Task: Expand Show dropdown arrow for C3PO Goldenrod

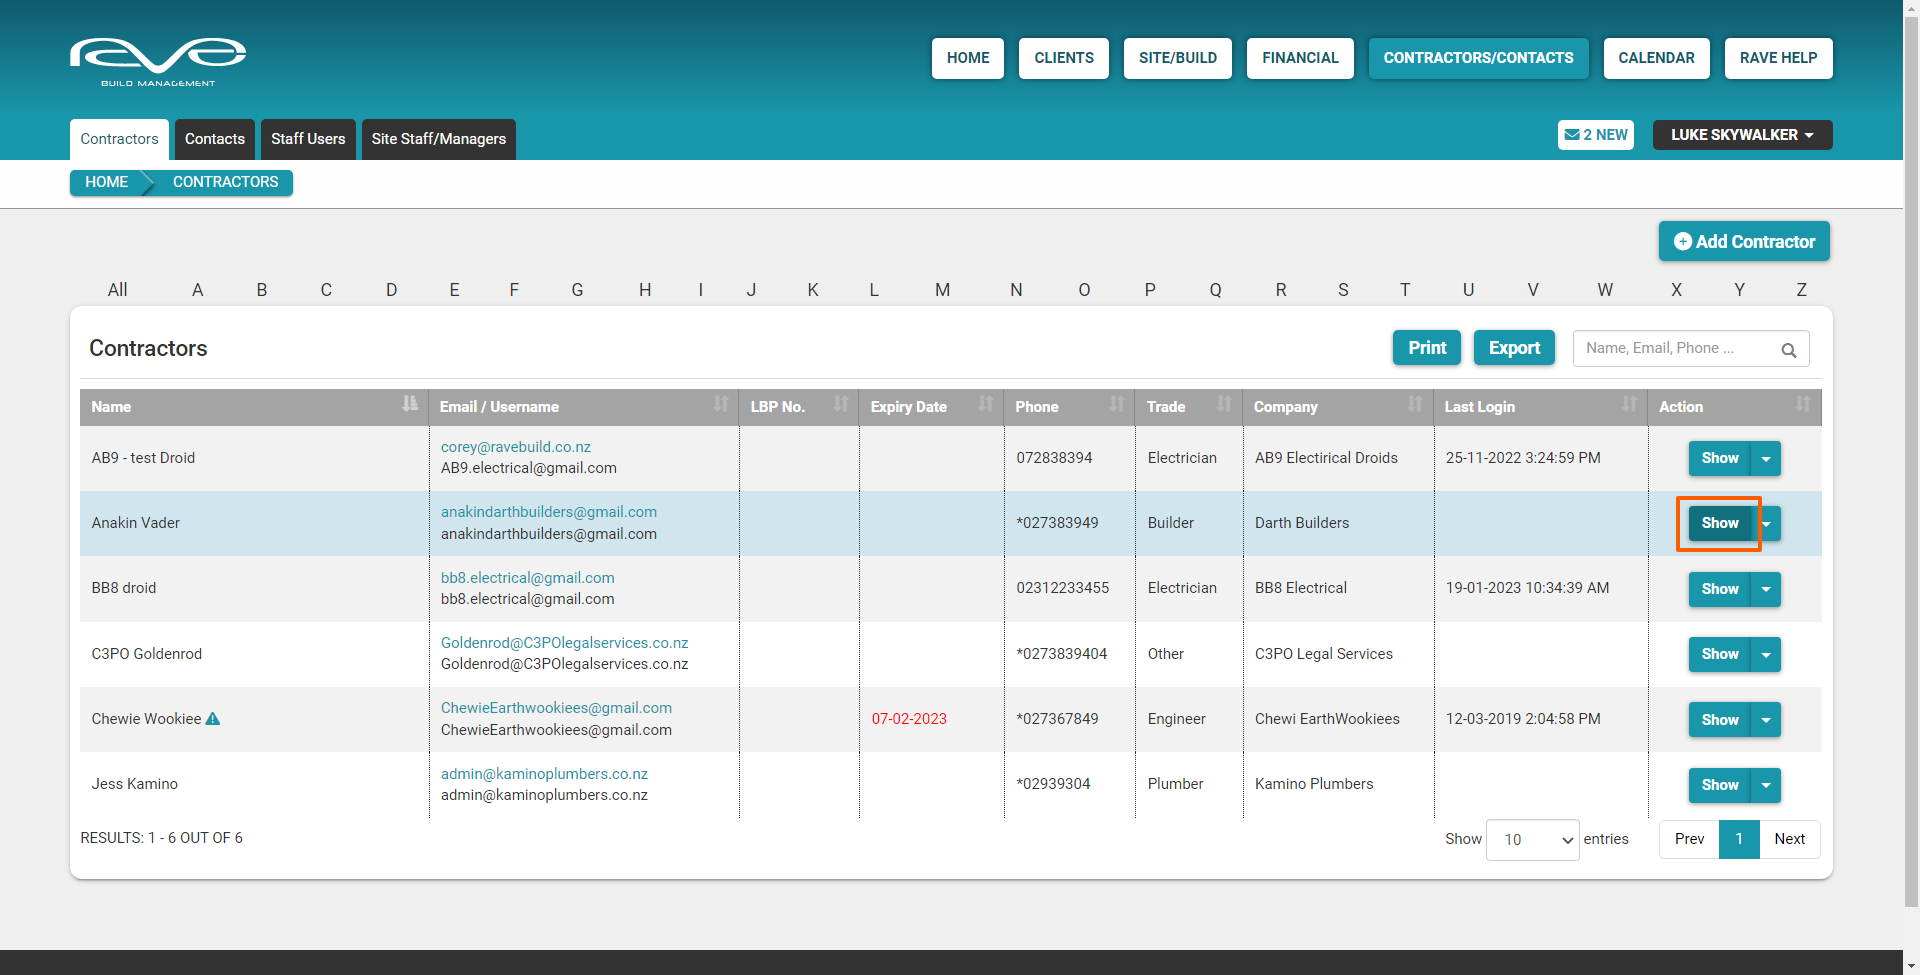Action: pyautogui.click(x=1767, y=654)
